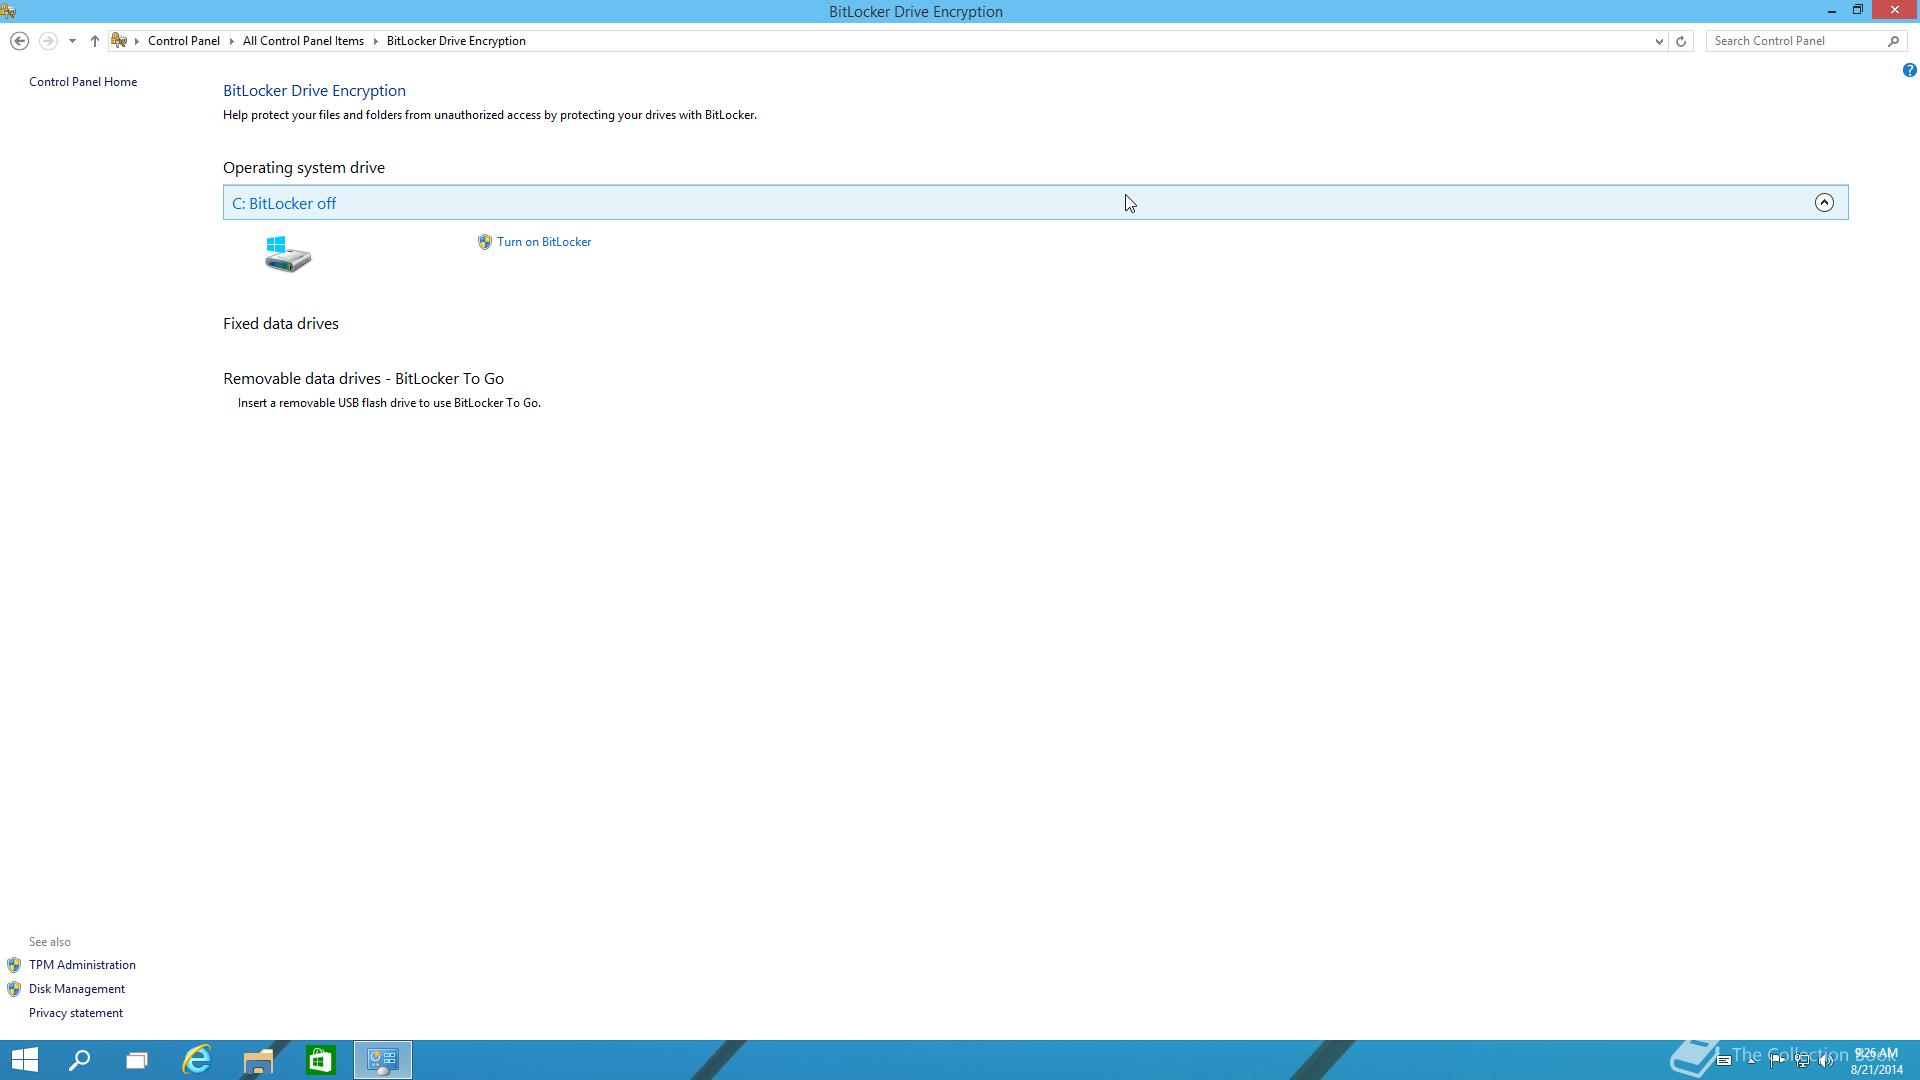The width and height of the screenshot is (1920, 1080).
Task: Click the shield icon beside TPM Administration
Action: coord(14,965)
